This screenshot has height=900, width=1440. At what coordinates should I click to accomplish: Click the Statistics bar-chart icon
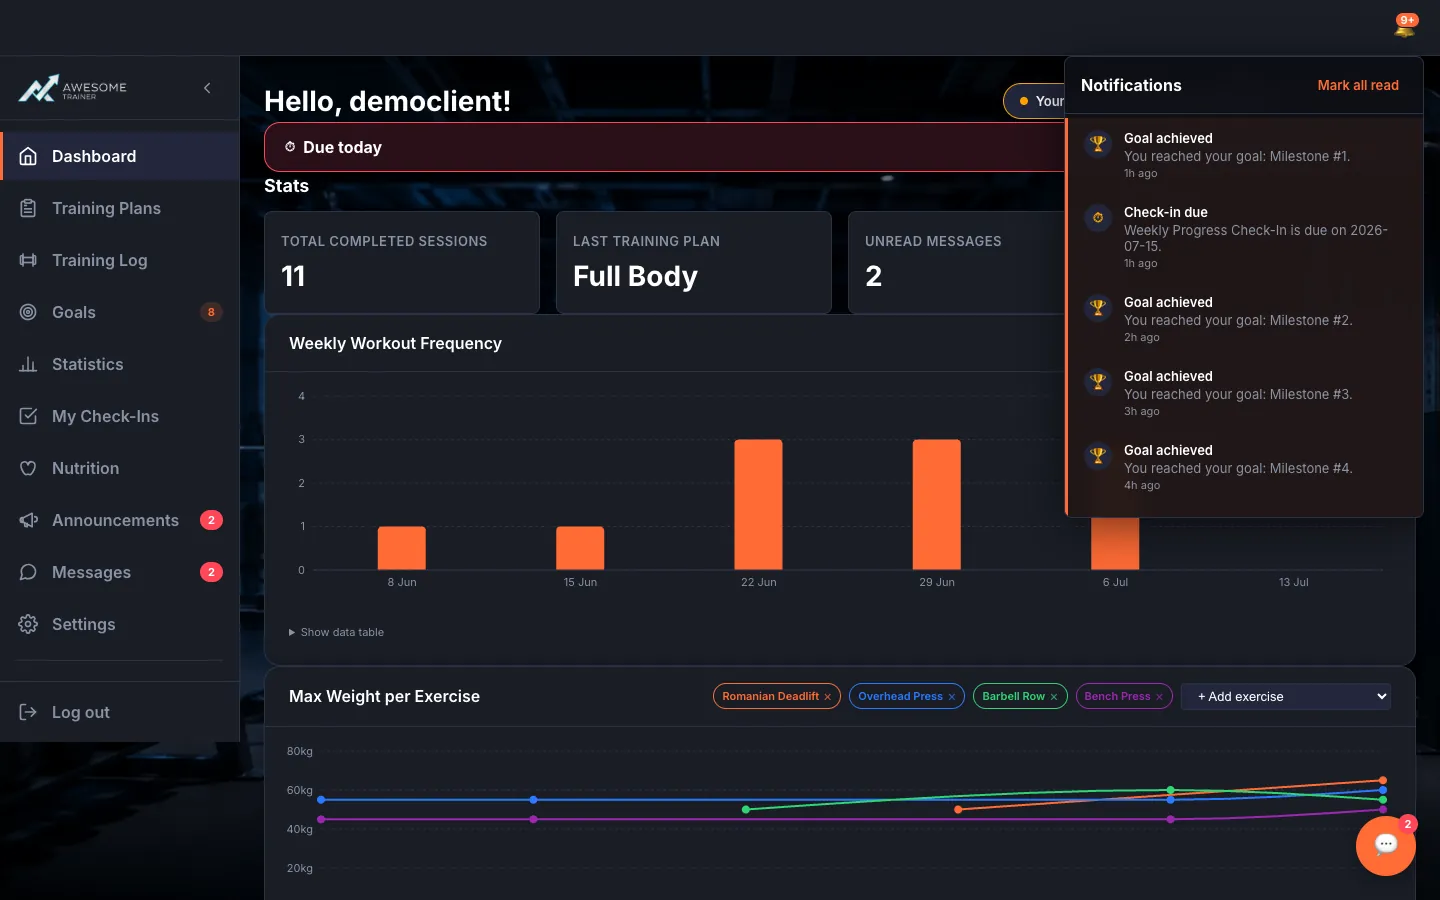pyautogui.click(x=28, y=364)
